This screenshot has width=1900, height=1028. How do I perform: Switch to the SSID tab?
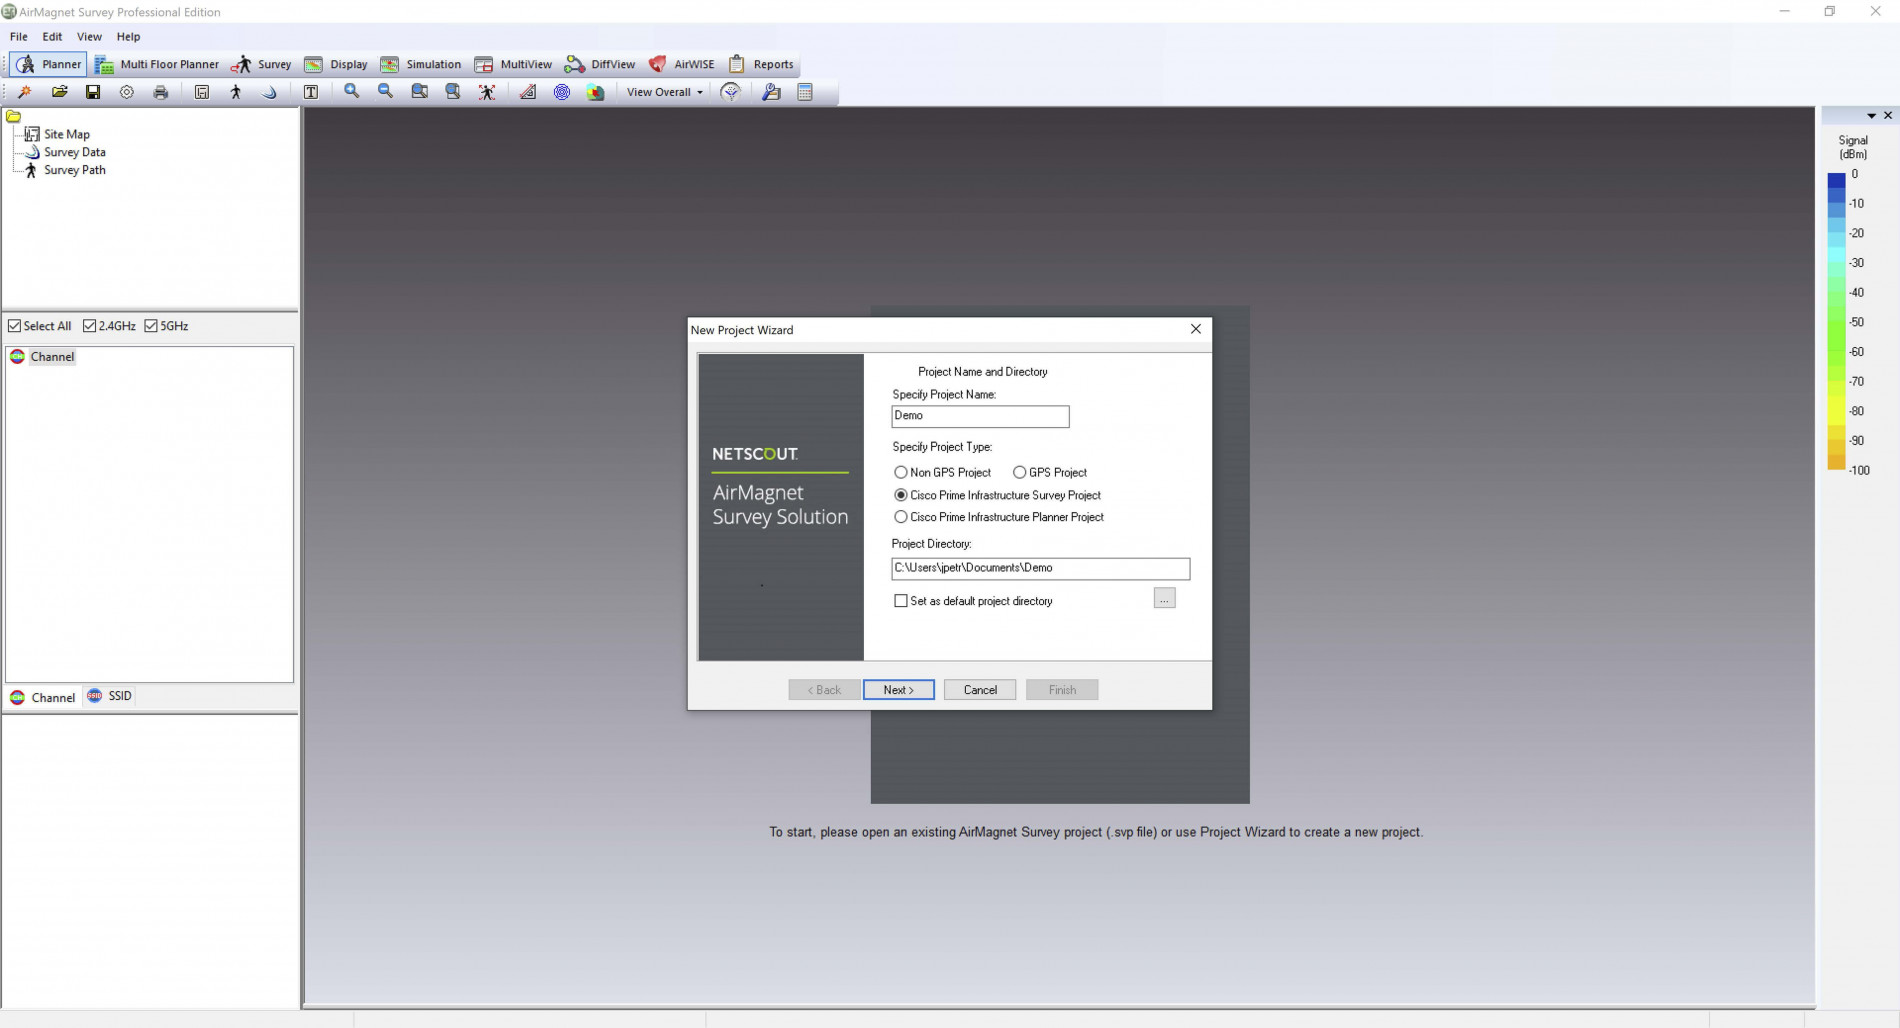[110, 696]
